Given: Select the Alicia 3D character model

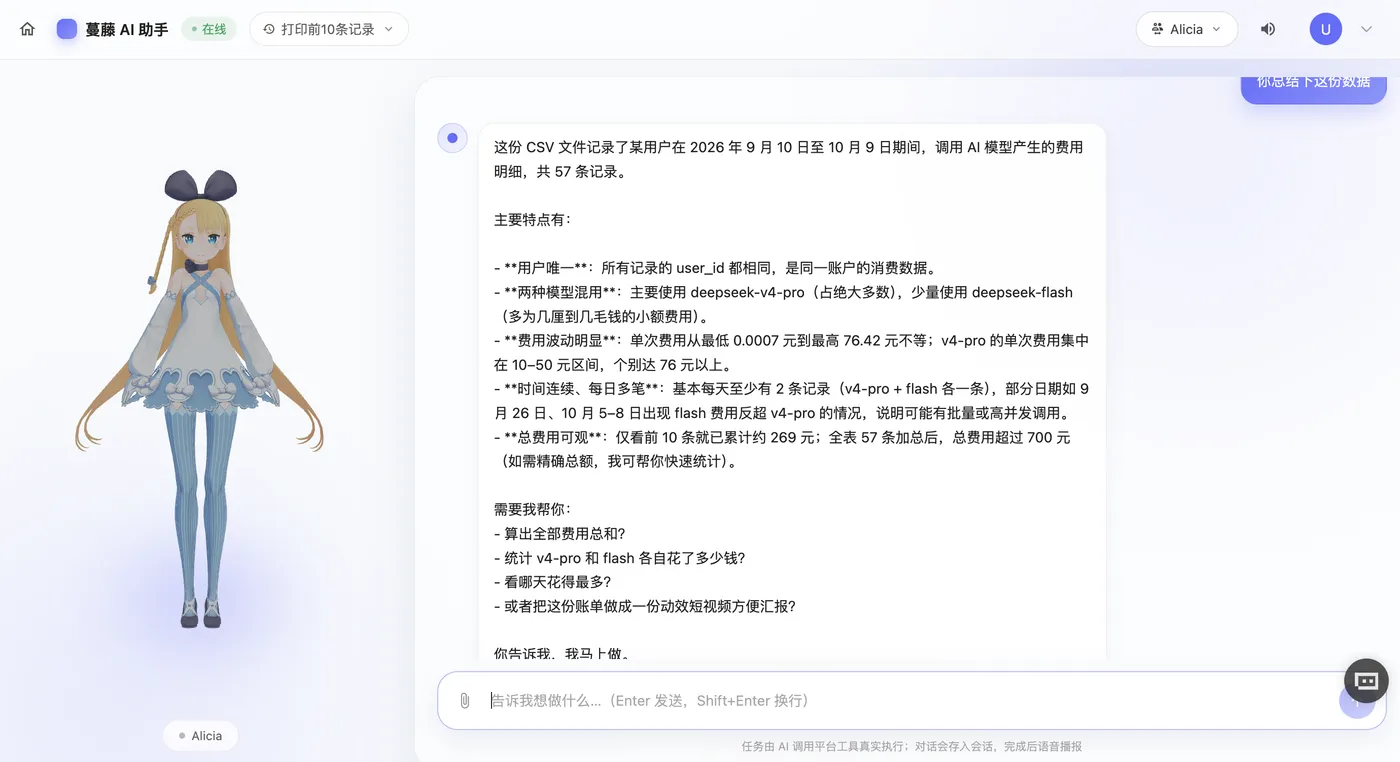Looking at the screenshot, I should (200, 398).
